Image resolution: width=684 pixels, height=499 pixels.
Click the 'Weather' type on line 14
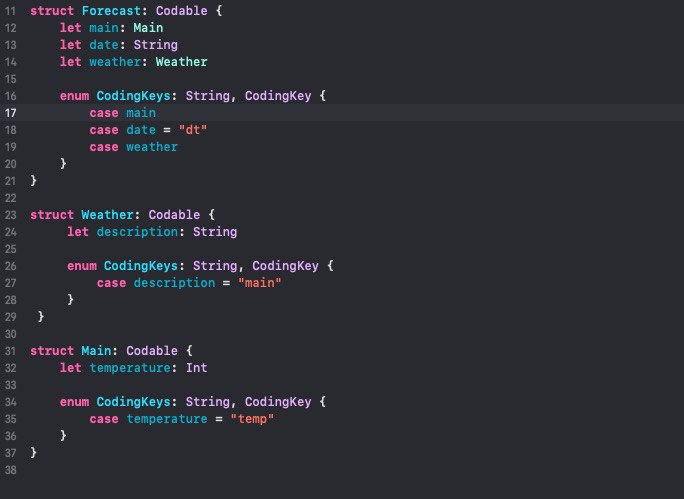[x=181, y=62]
